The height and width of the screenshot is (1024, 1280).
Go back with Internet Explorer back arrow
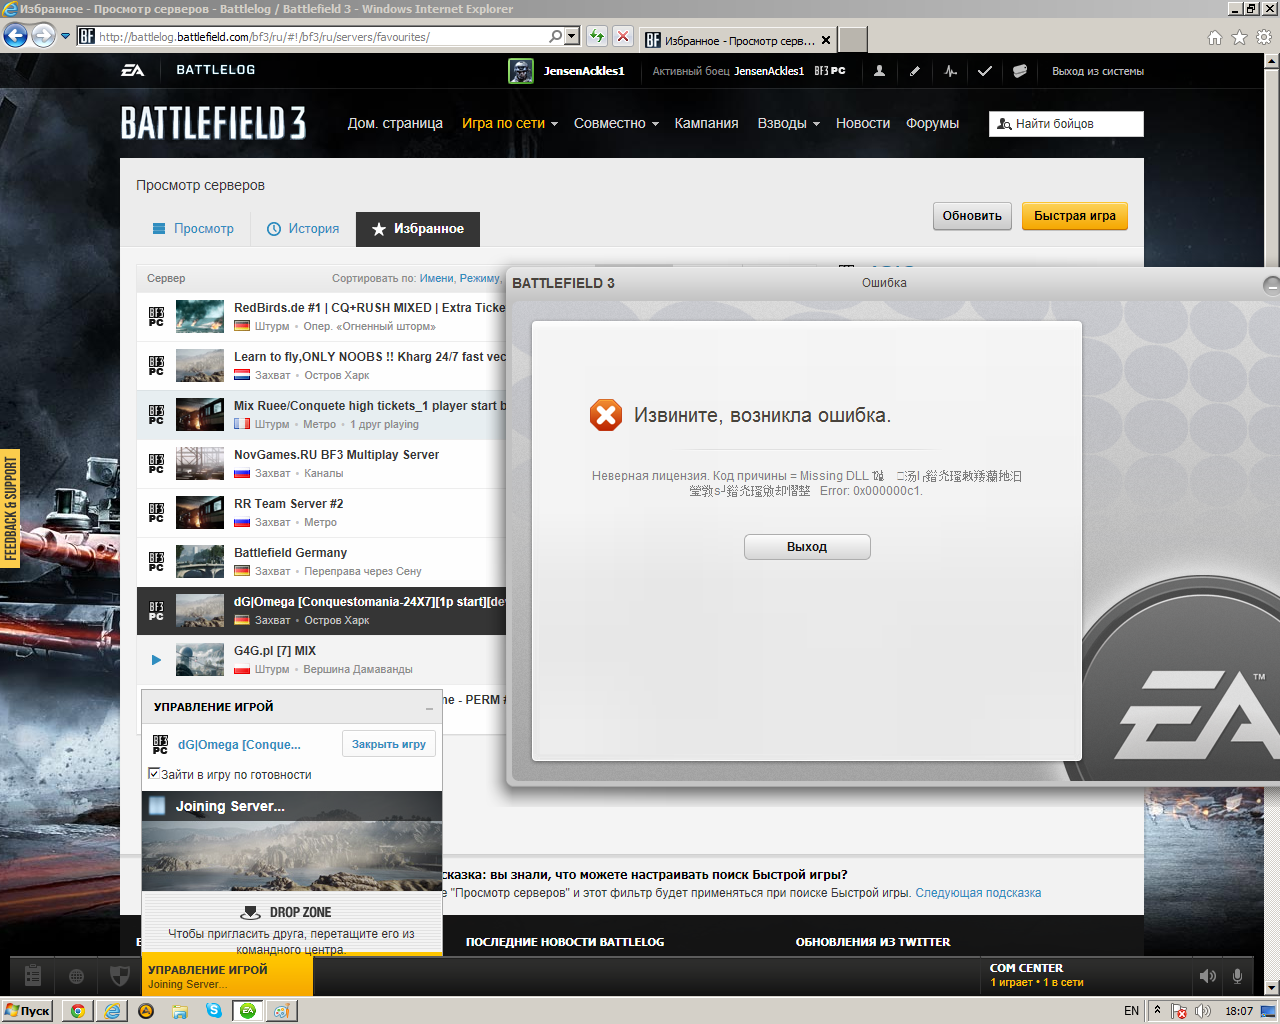point(15,36)
